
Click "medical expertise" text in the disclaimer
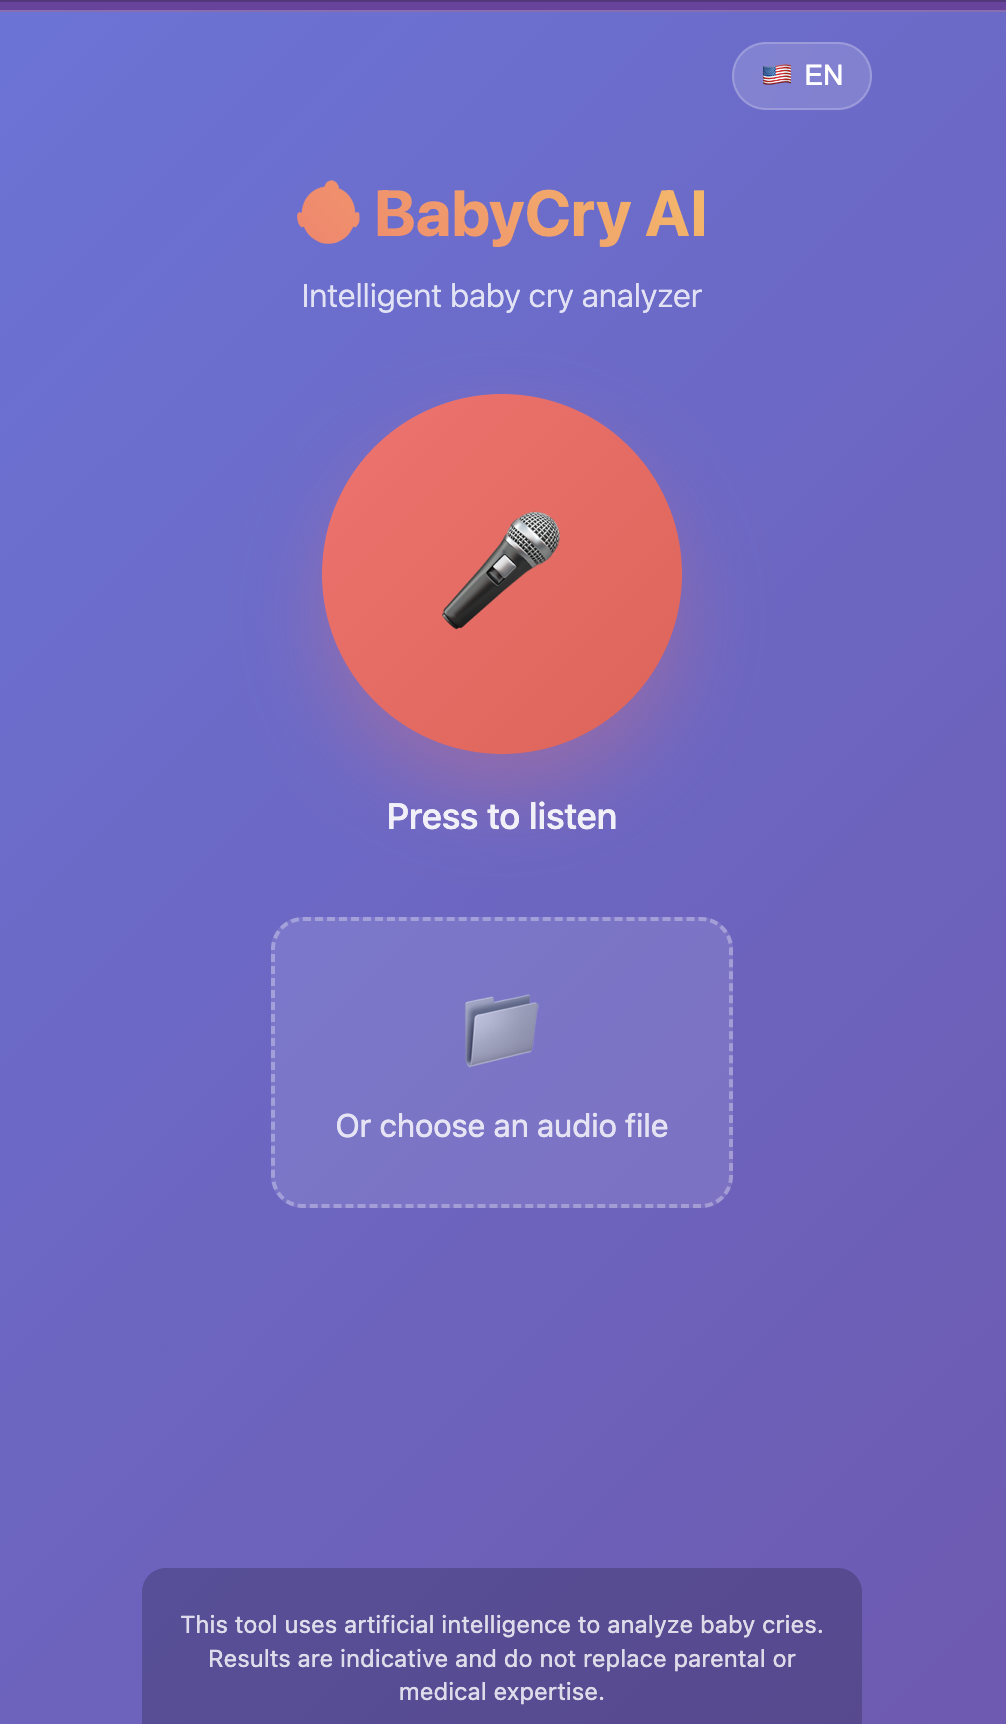pos(502,1692)
